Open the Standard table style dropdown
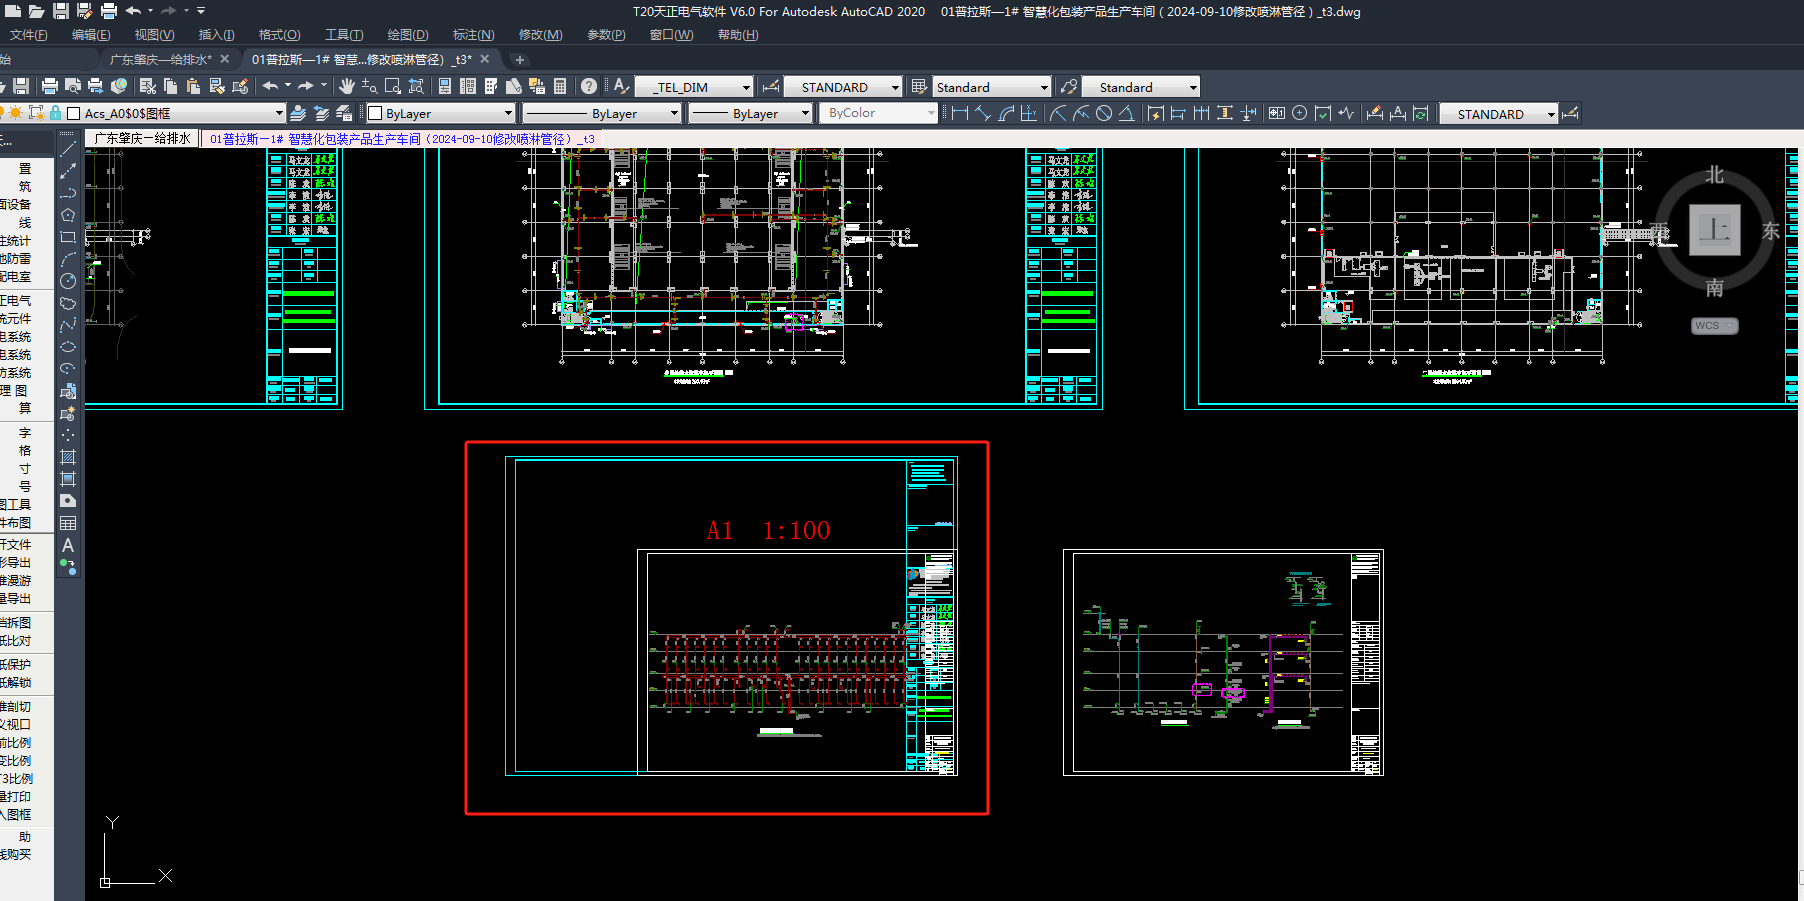Viewport: 1804px width, 901px height. click(1045, 87)
